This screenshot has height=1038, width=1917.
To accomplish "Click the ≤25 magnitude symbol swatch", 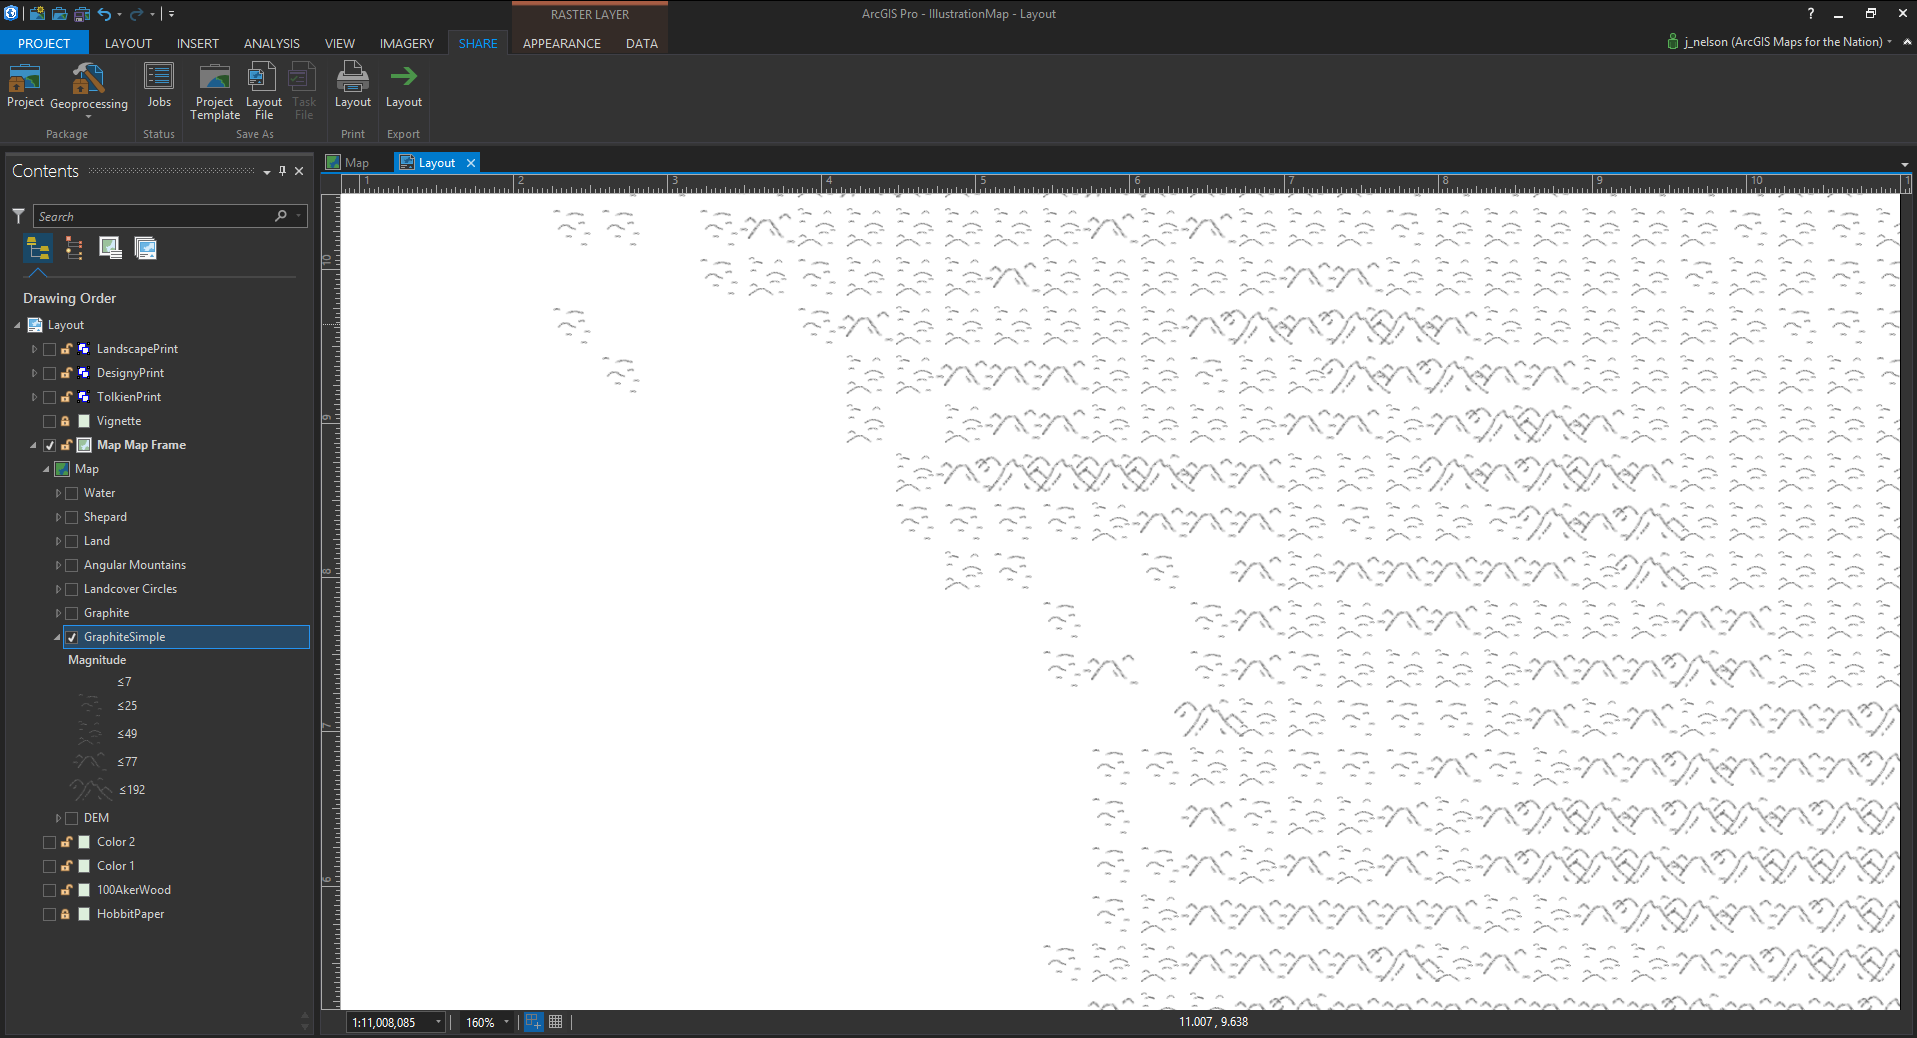I will 90,706.
